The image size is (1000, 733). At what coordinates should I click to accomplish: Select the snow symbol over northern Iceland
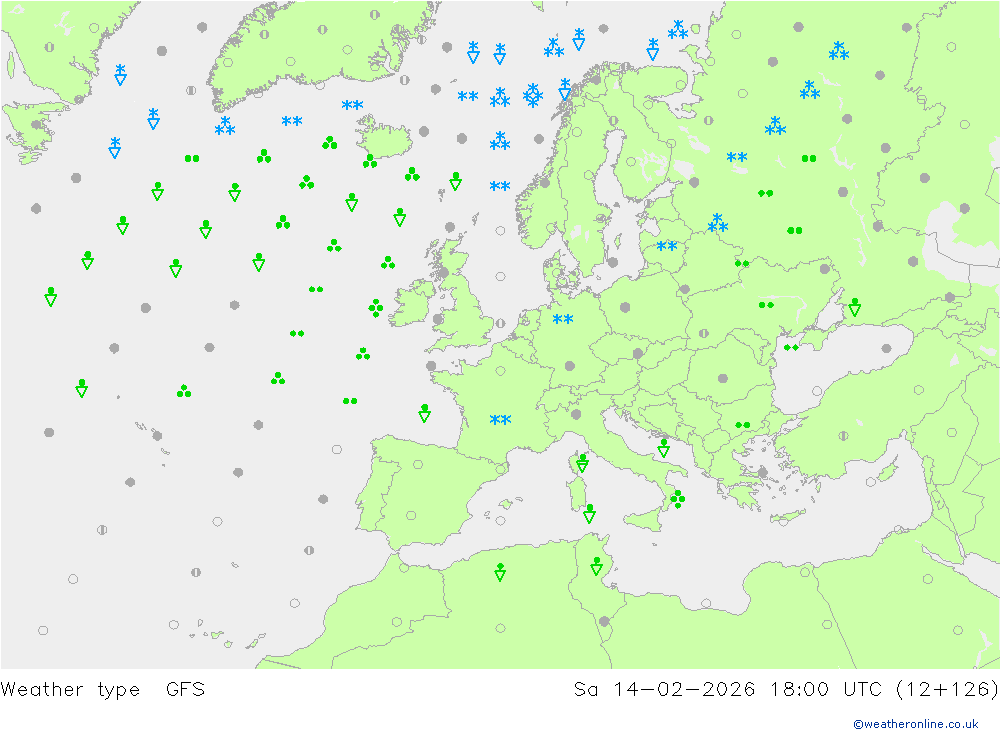[x=352, y=105]
